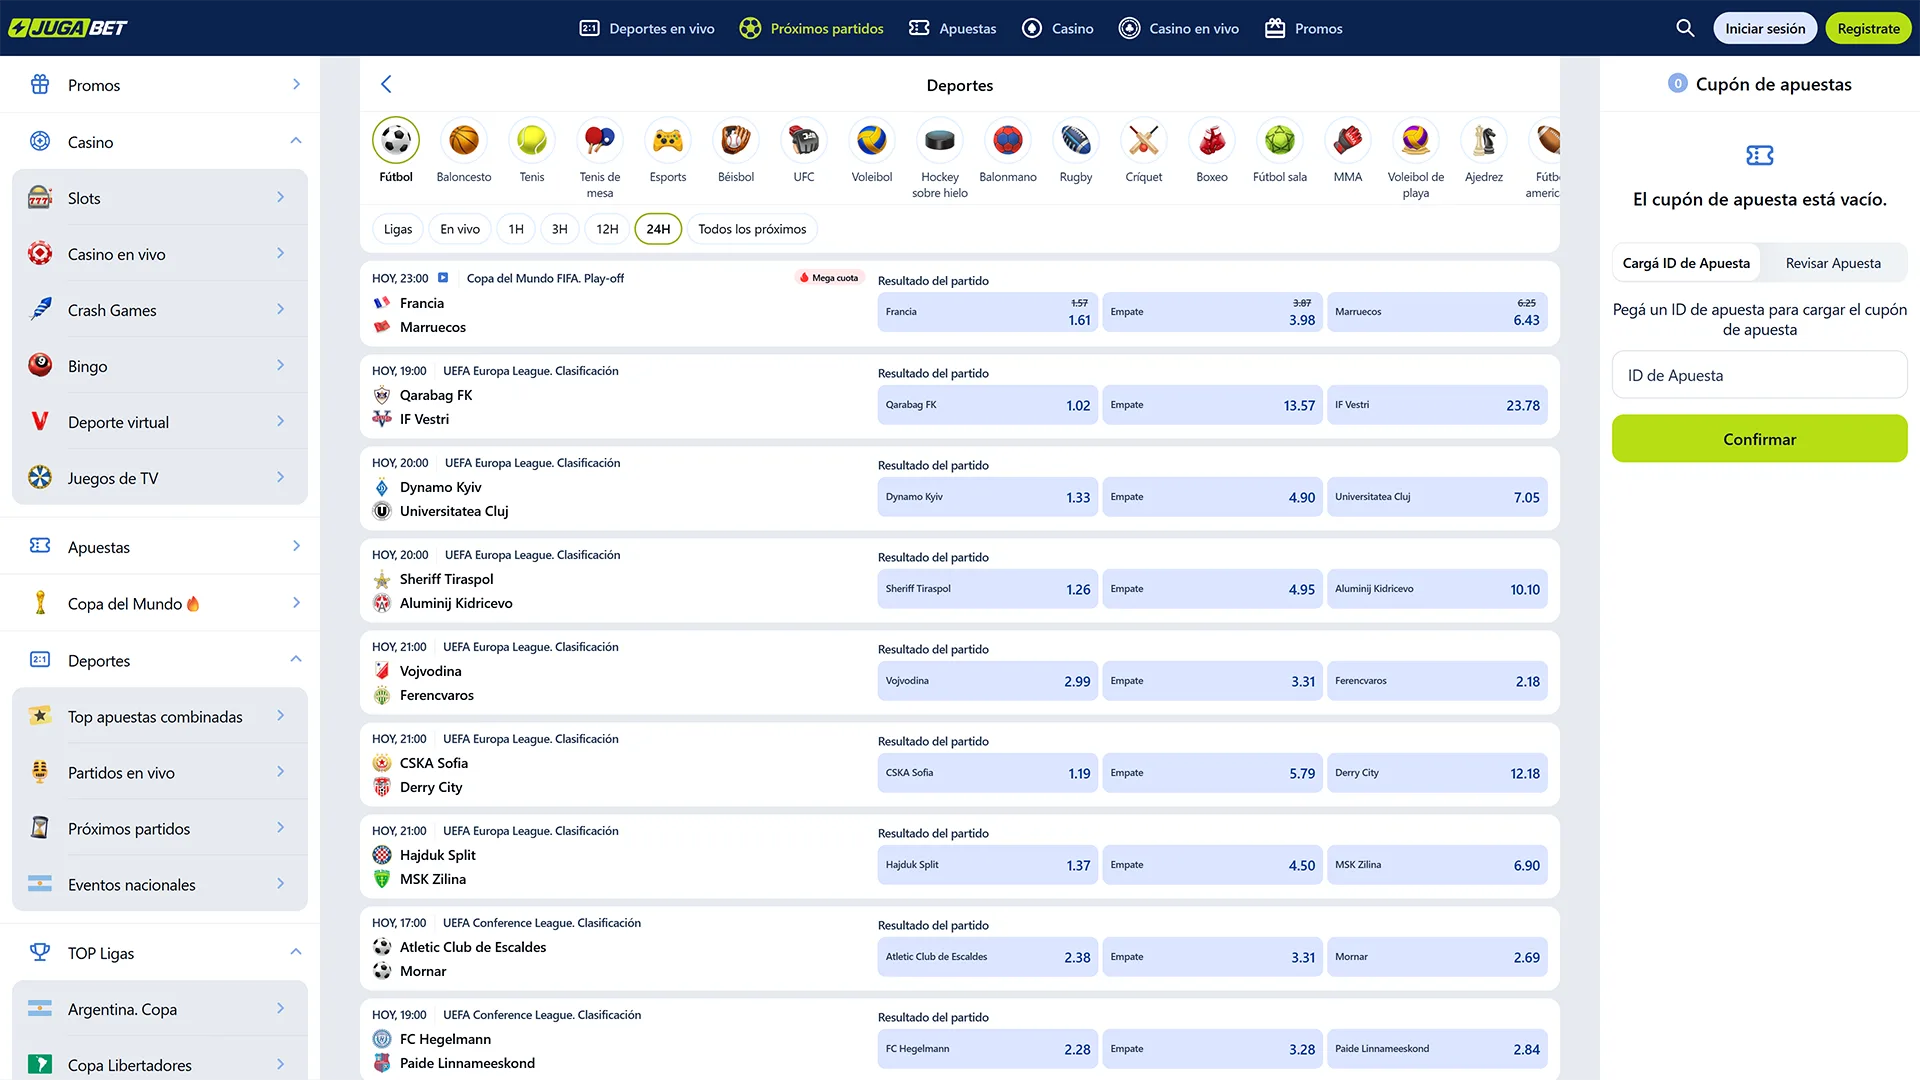This screenshot has height=1080, width=1920.
Task: Collapse the Deportes sidebar section
Action: [296, 659]
